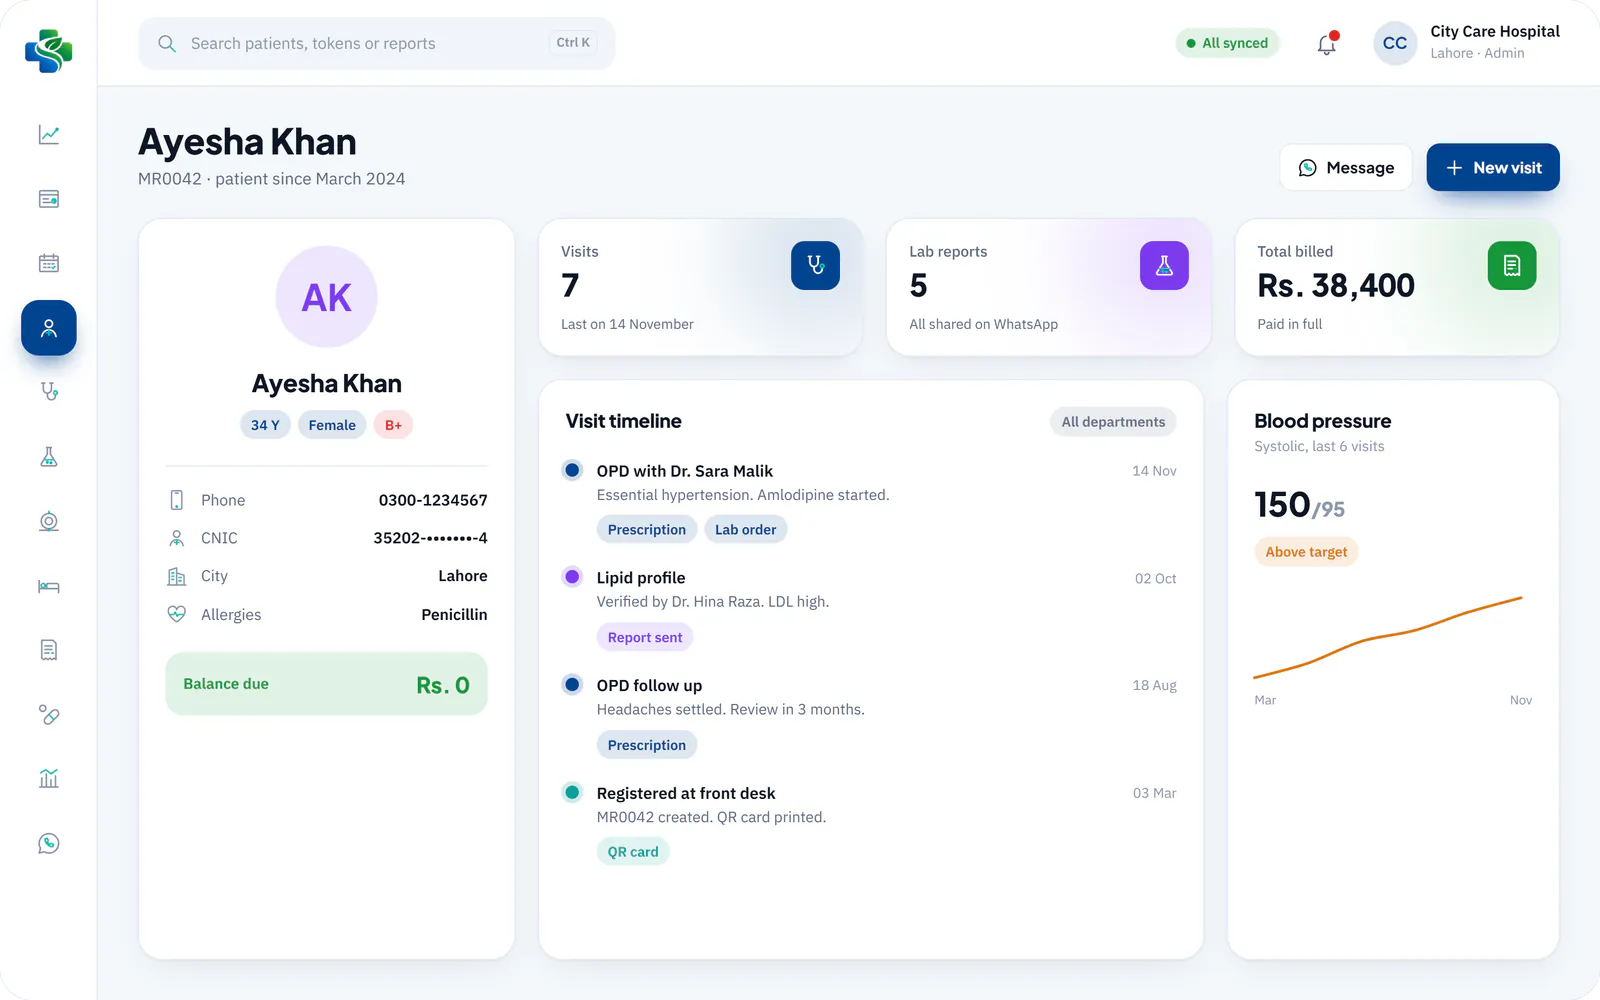Image resolution: width=1600 pixels, height=1000 pixels.
Task: Click the stethoscope icon on Visits card
Action: 816,266
